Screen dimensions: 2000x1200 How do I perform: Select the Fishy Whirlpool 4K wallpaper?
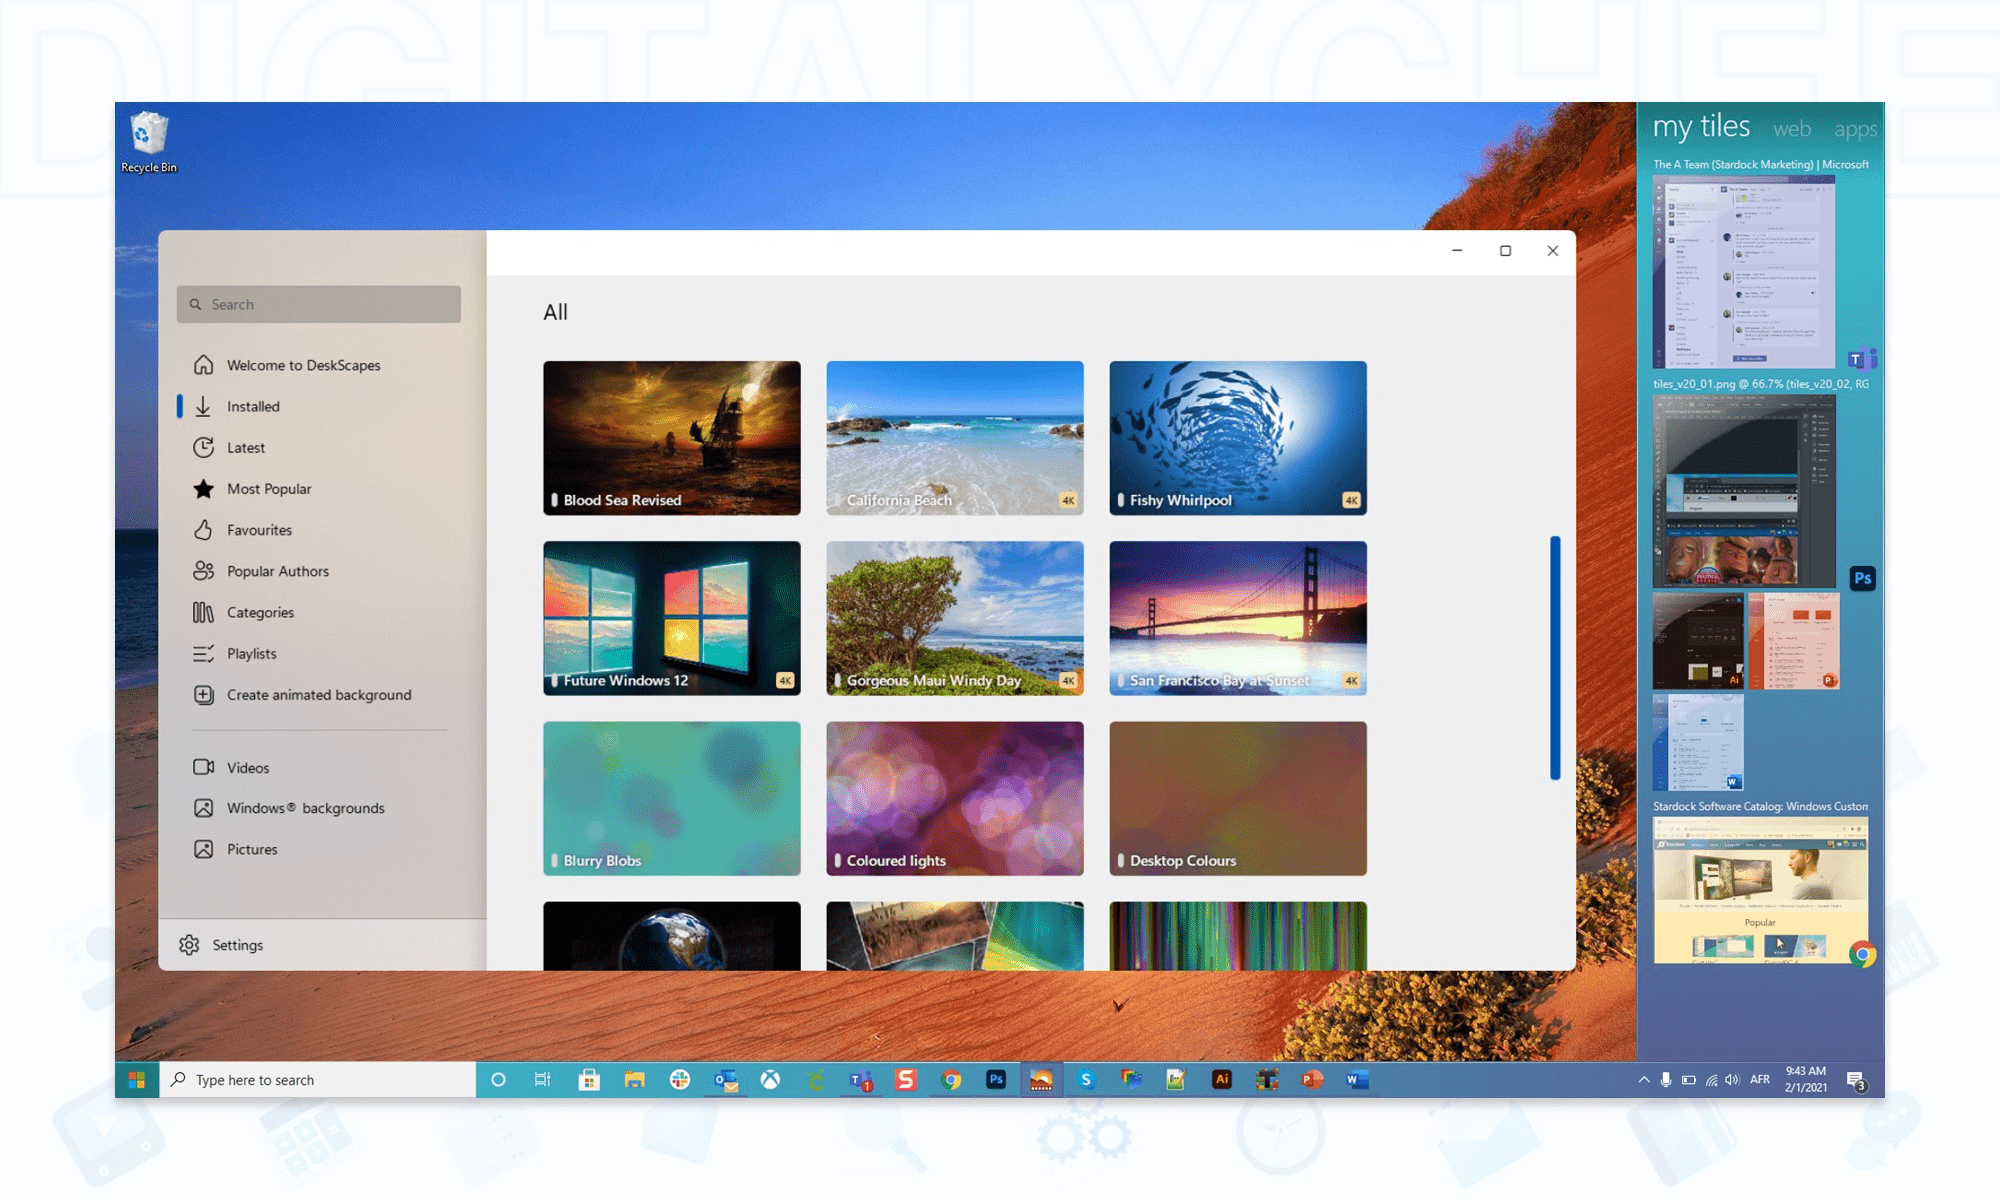tap(1237, 438)
